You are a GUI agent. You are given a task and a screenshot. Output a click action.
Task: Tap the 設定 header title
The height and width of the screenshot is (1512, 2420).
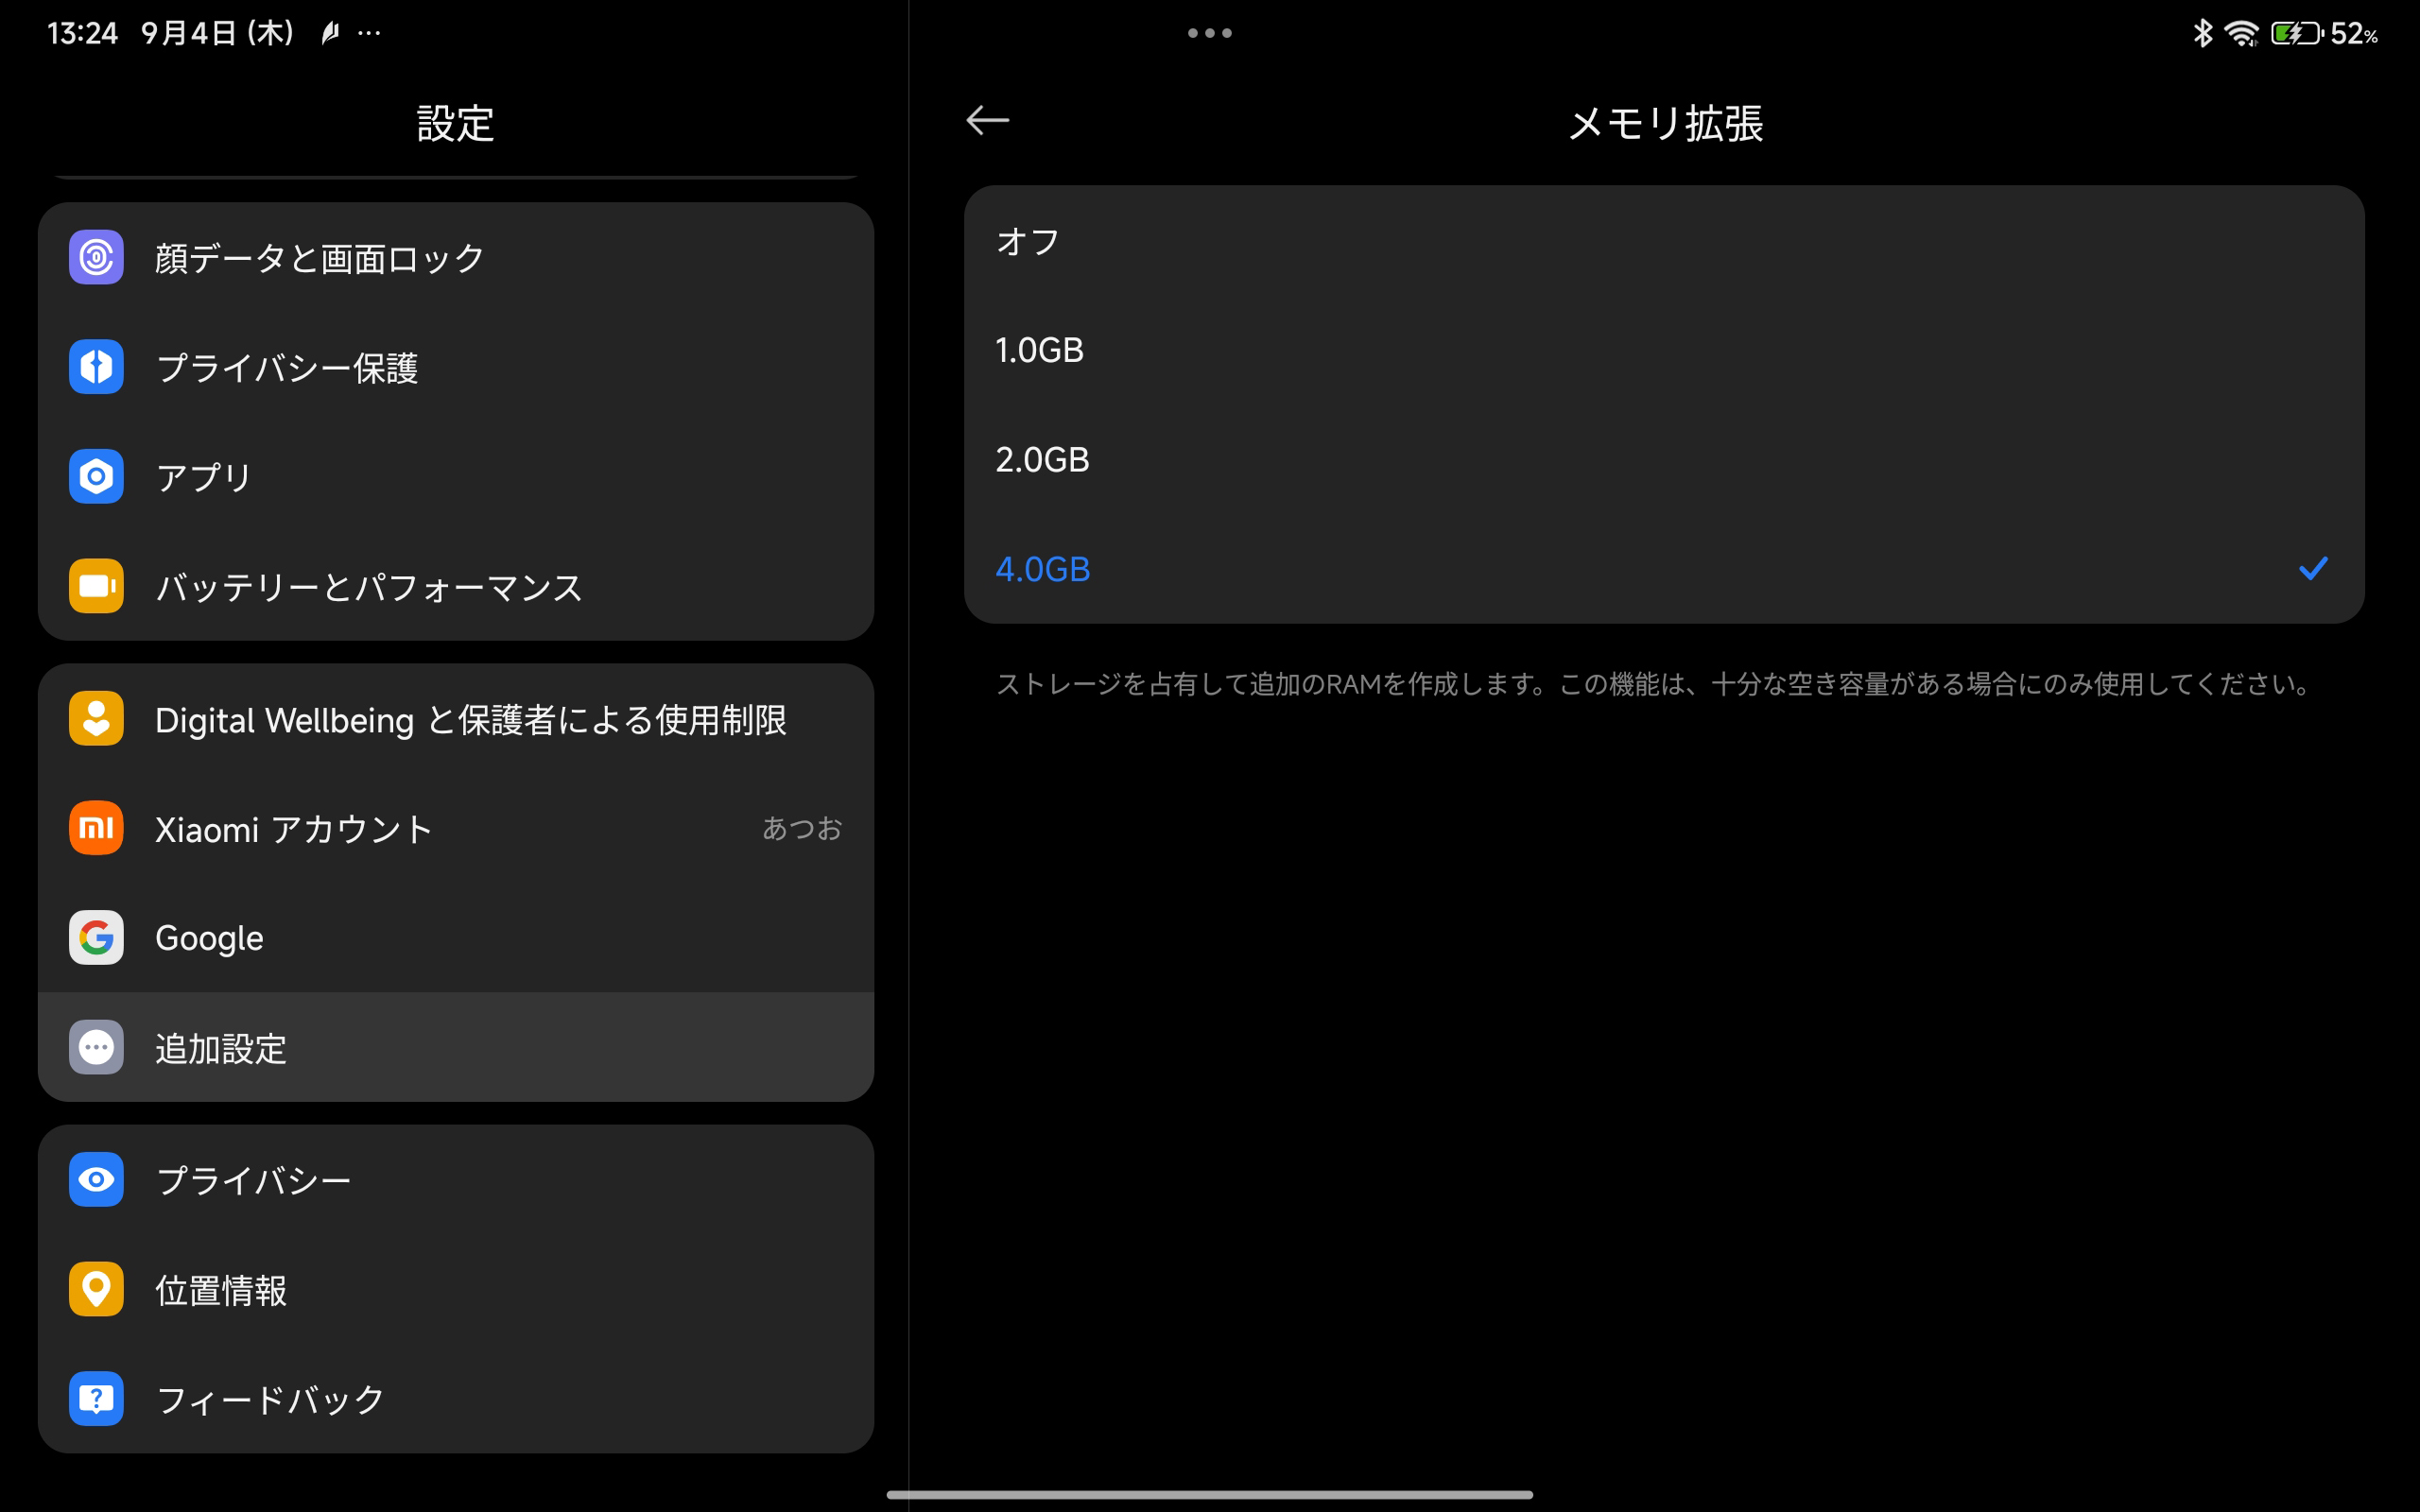pyautogui.click(x=456, y=123)
